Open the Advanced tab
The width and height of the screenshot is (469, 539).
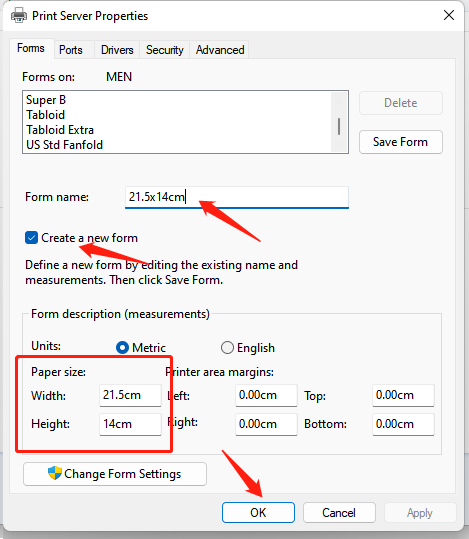click(x=220, y=50)
